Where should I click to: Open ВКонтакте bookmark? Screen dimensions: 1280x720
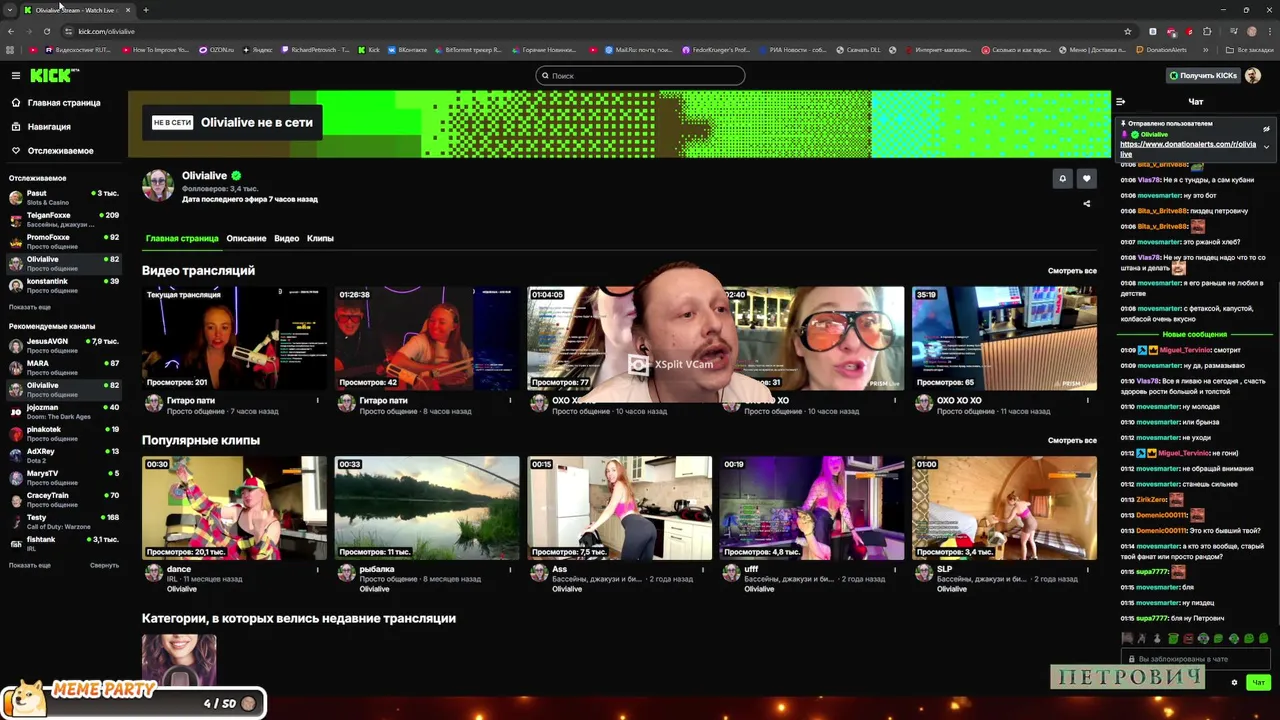click(406, 49)
